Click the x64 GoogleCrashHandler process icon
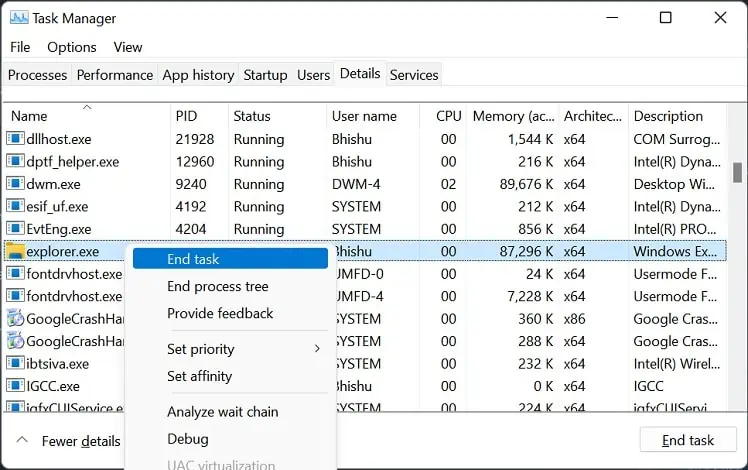 (x=15, y=340)
